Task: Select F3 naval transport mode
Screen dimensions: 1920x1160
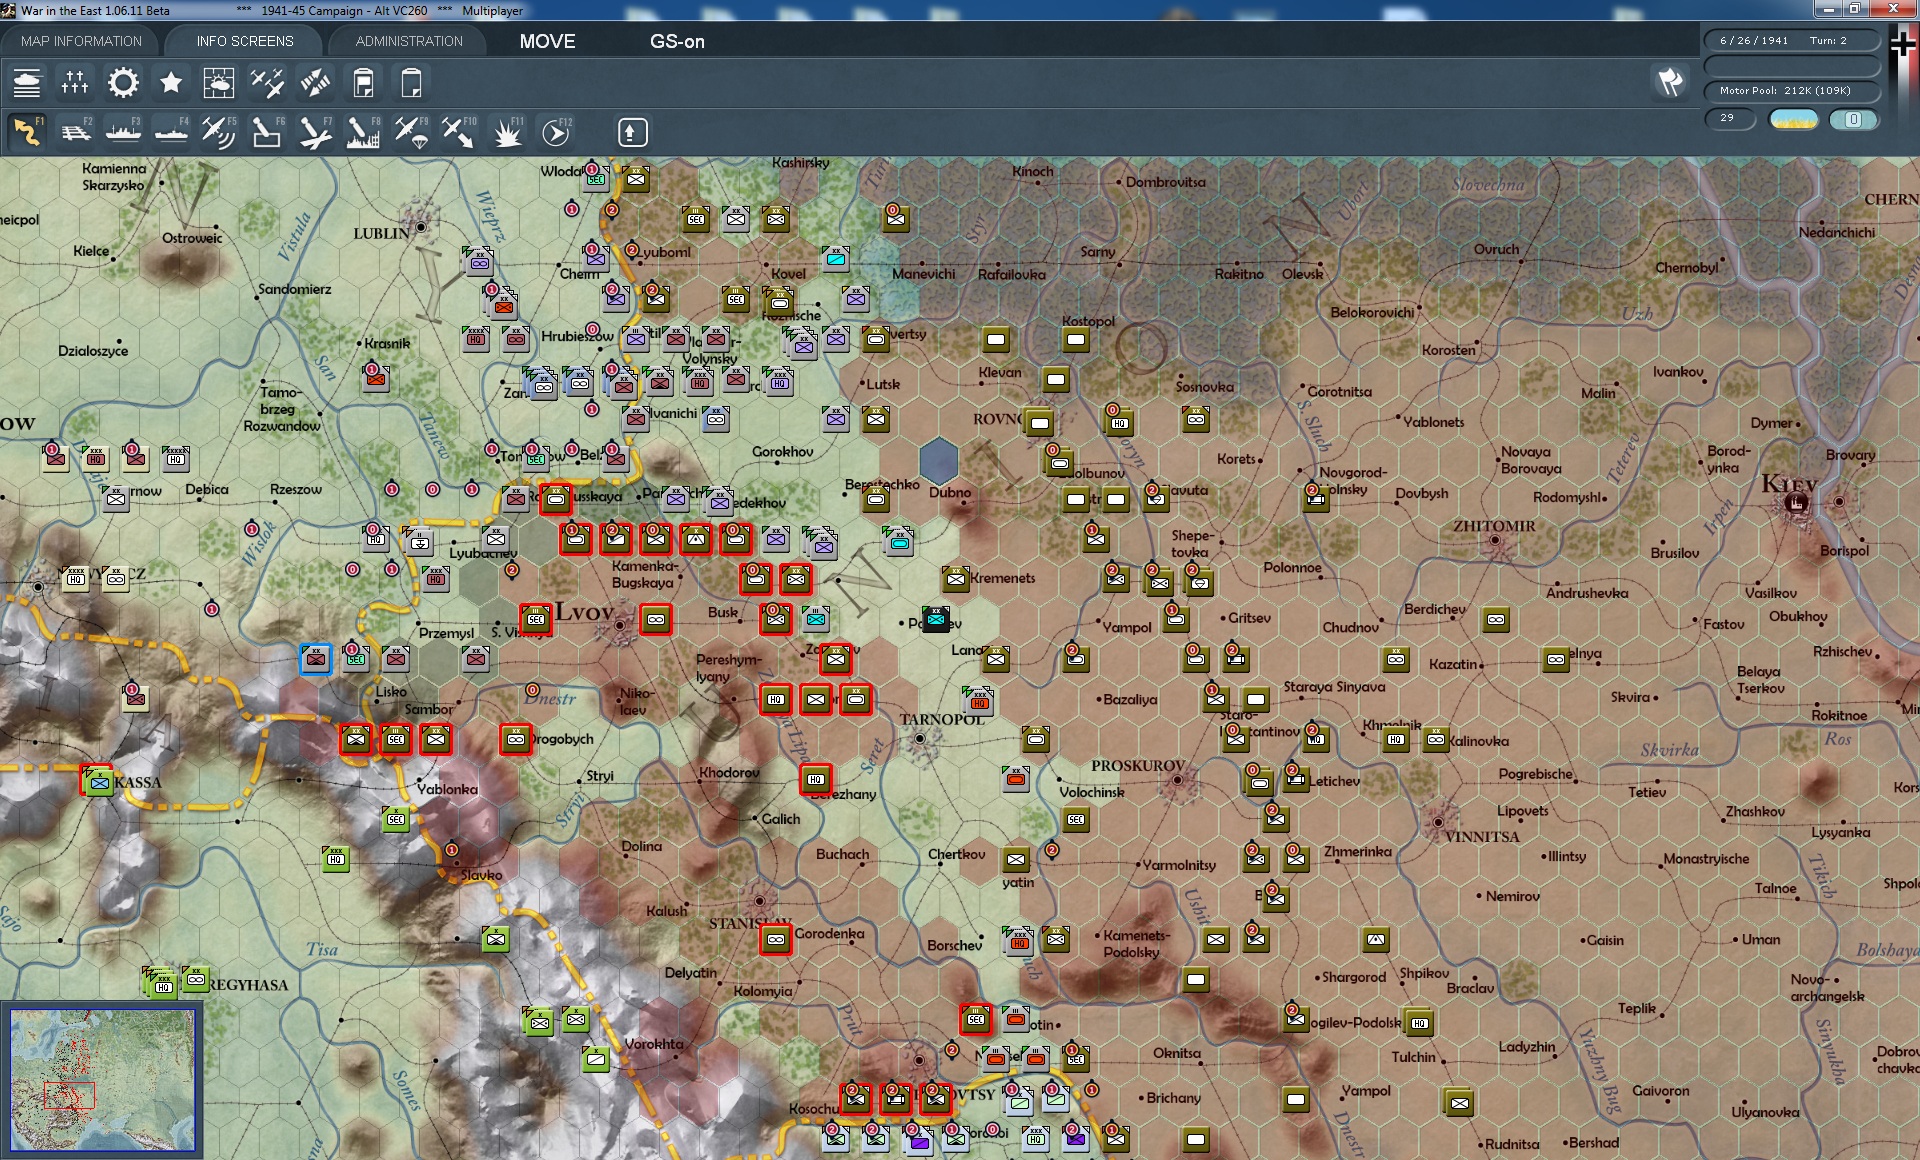Action: click(123, 132)
